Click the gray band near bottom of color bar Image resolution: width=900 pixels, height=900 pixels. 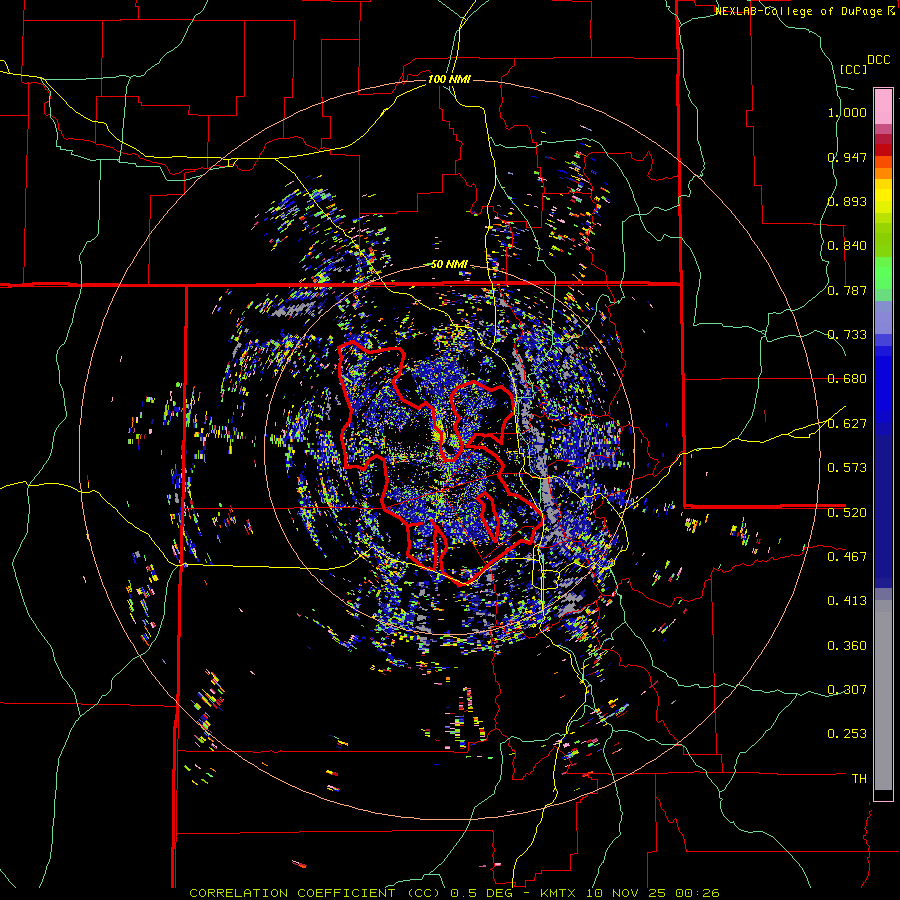883,695
